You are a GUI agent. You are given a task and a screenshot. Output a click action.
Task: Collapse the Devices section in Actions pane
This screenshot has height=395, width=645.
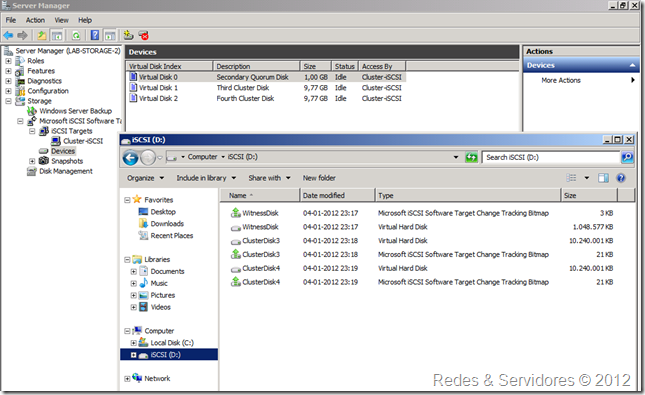(632, 65)
